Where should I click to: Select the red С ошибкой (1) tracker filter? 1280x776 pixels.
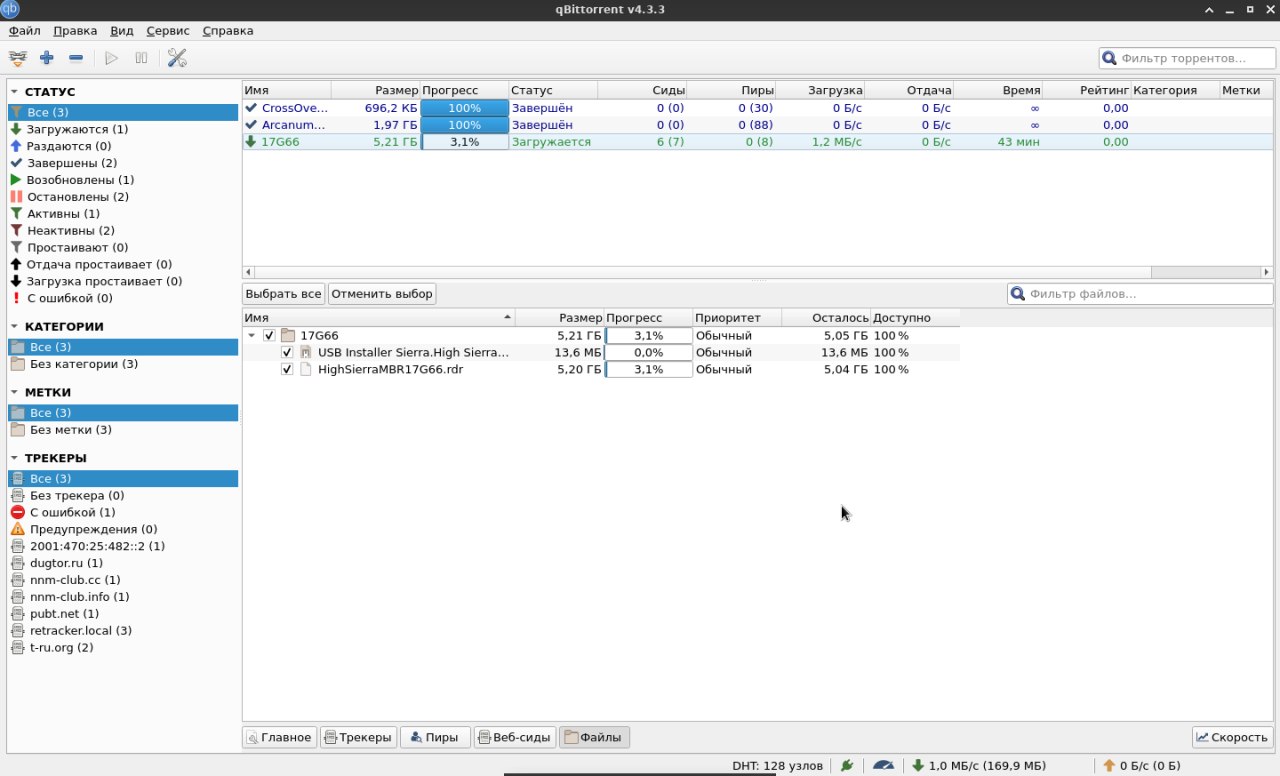[123, 512]
